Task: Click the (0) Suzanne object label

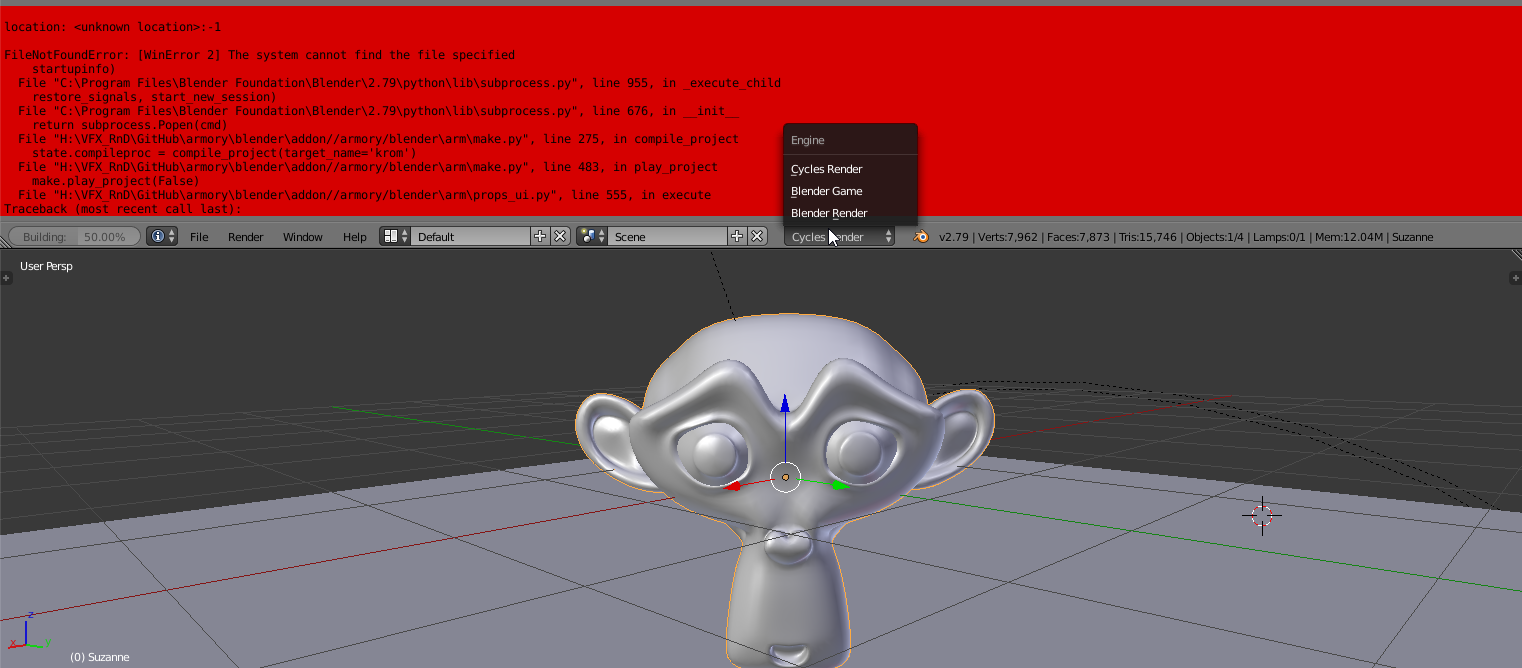Action: click(x=99, y=657)
